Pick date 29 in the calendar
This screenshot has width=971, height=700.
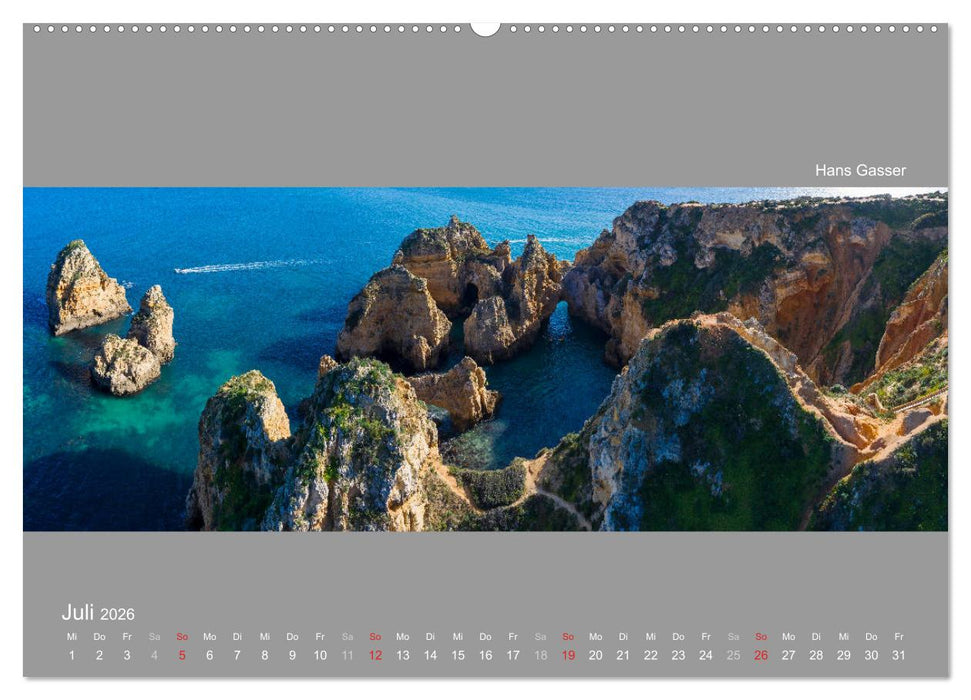[x=844, y=655]
